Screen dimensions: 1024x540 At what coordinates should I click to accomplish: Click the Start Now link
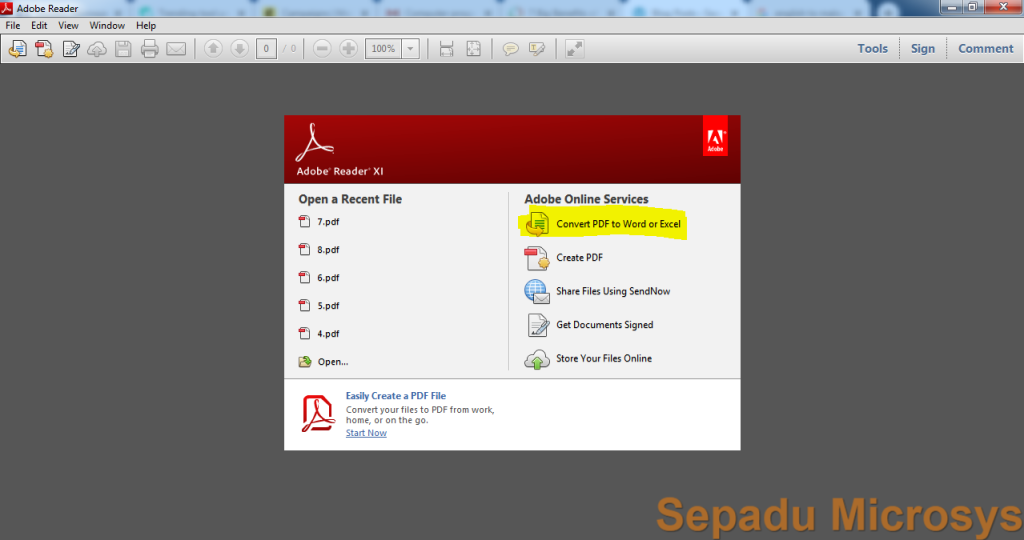[366, 433]
